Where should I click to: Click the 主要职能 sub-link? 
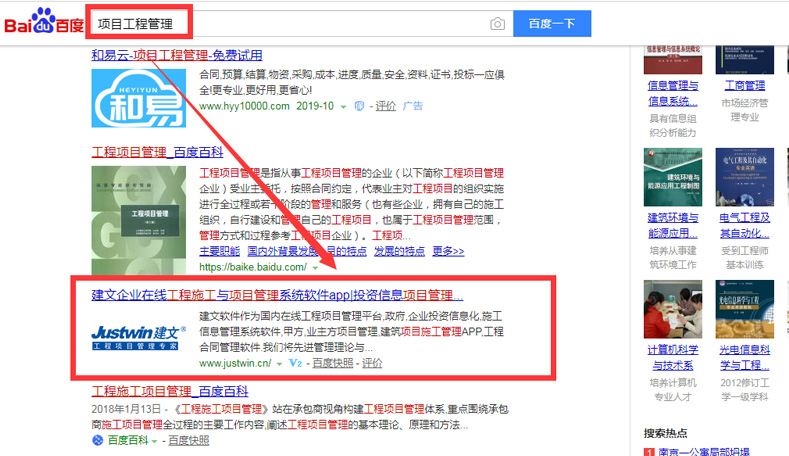click(219, 251)
